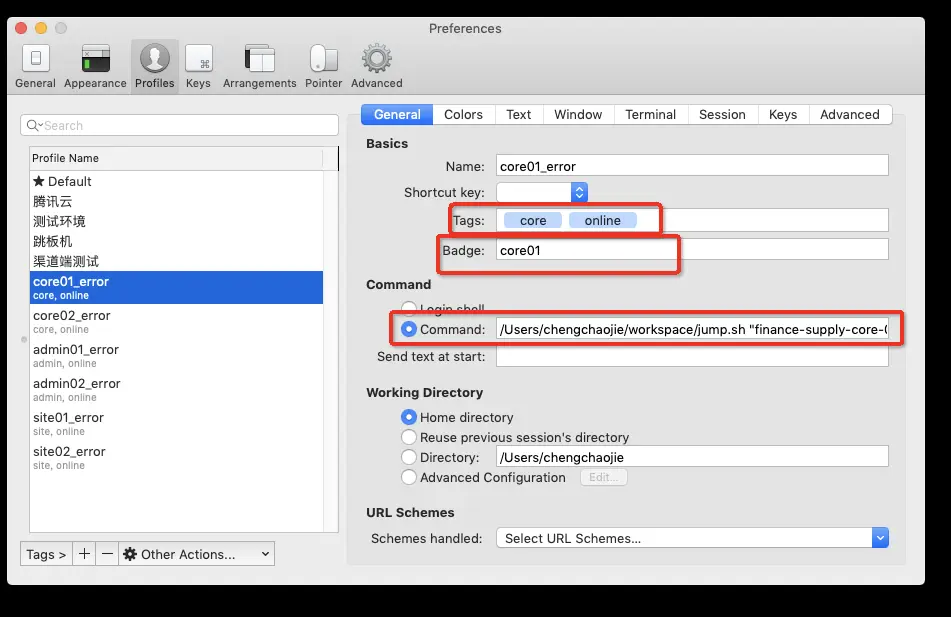Add a new profile with plus button
This screenshot has height=617, width=951.
84,554
